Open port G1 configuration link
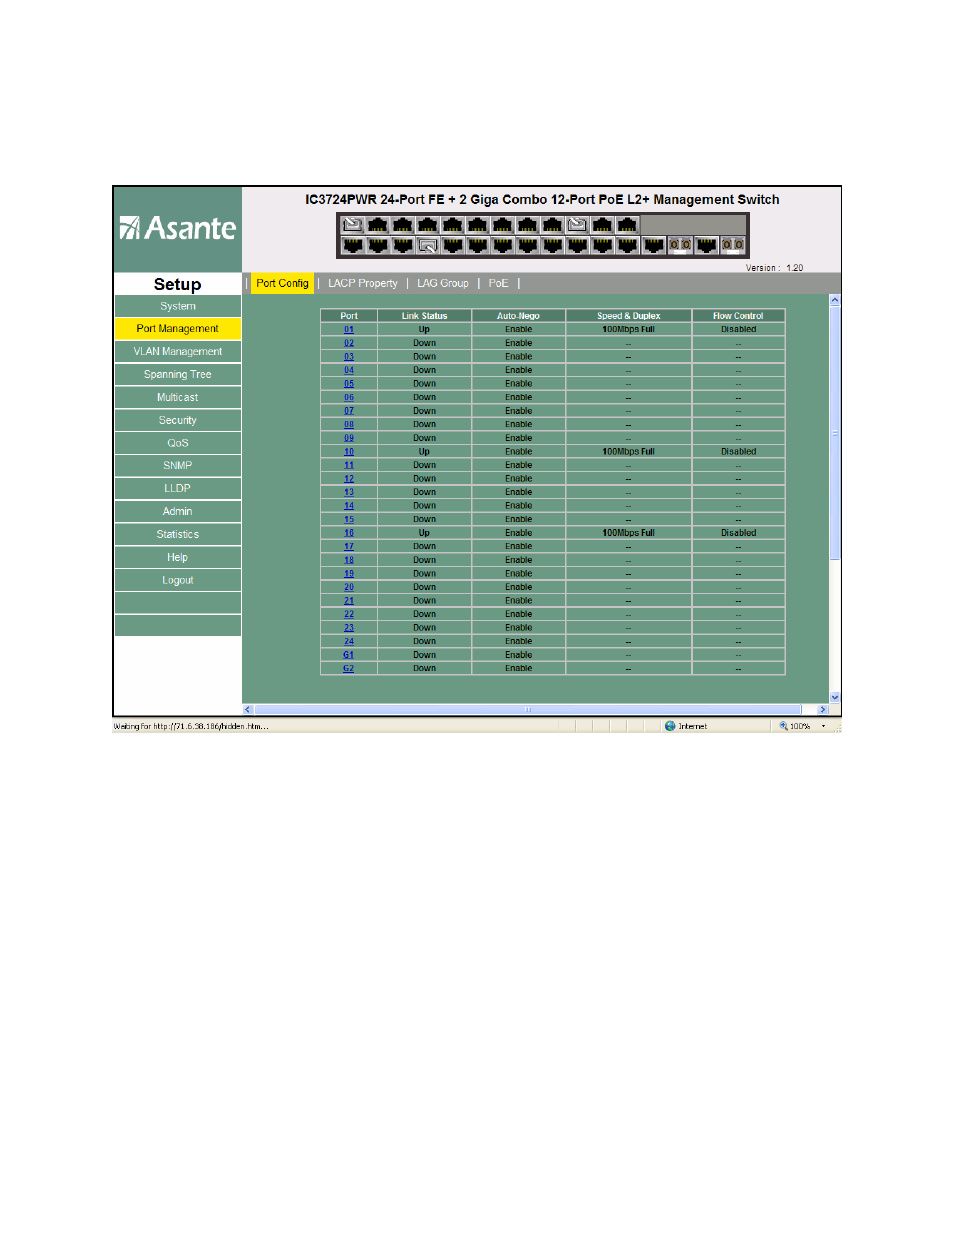 (x=349, y=655)
